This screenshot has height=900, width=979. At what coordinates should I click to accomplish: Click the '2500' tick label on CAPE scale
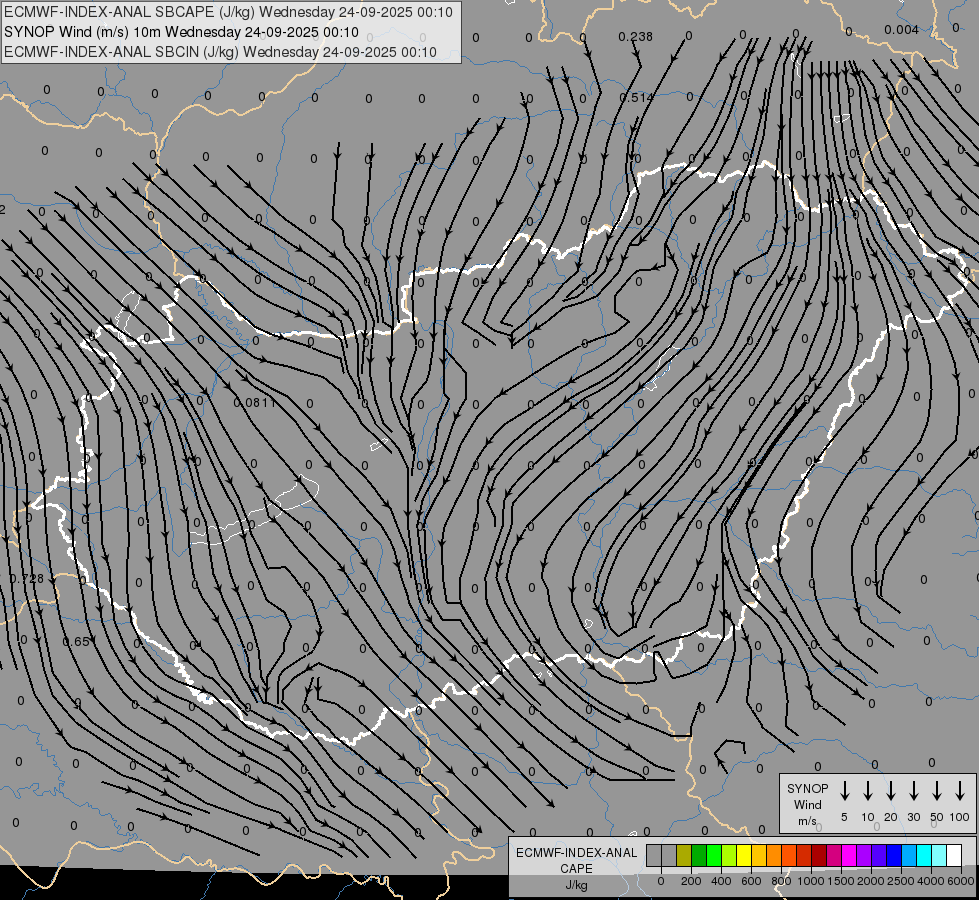(901, 881)
